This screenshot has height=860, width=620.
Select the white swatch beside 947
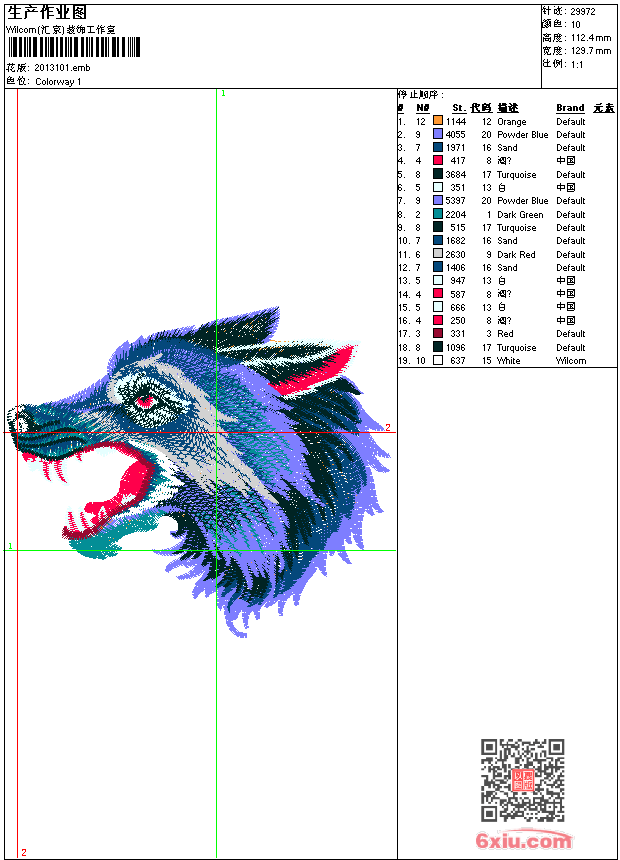click(438, 280)
